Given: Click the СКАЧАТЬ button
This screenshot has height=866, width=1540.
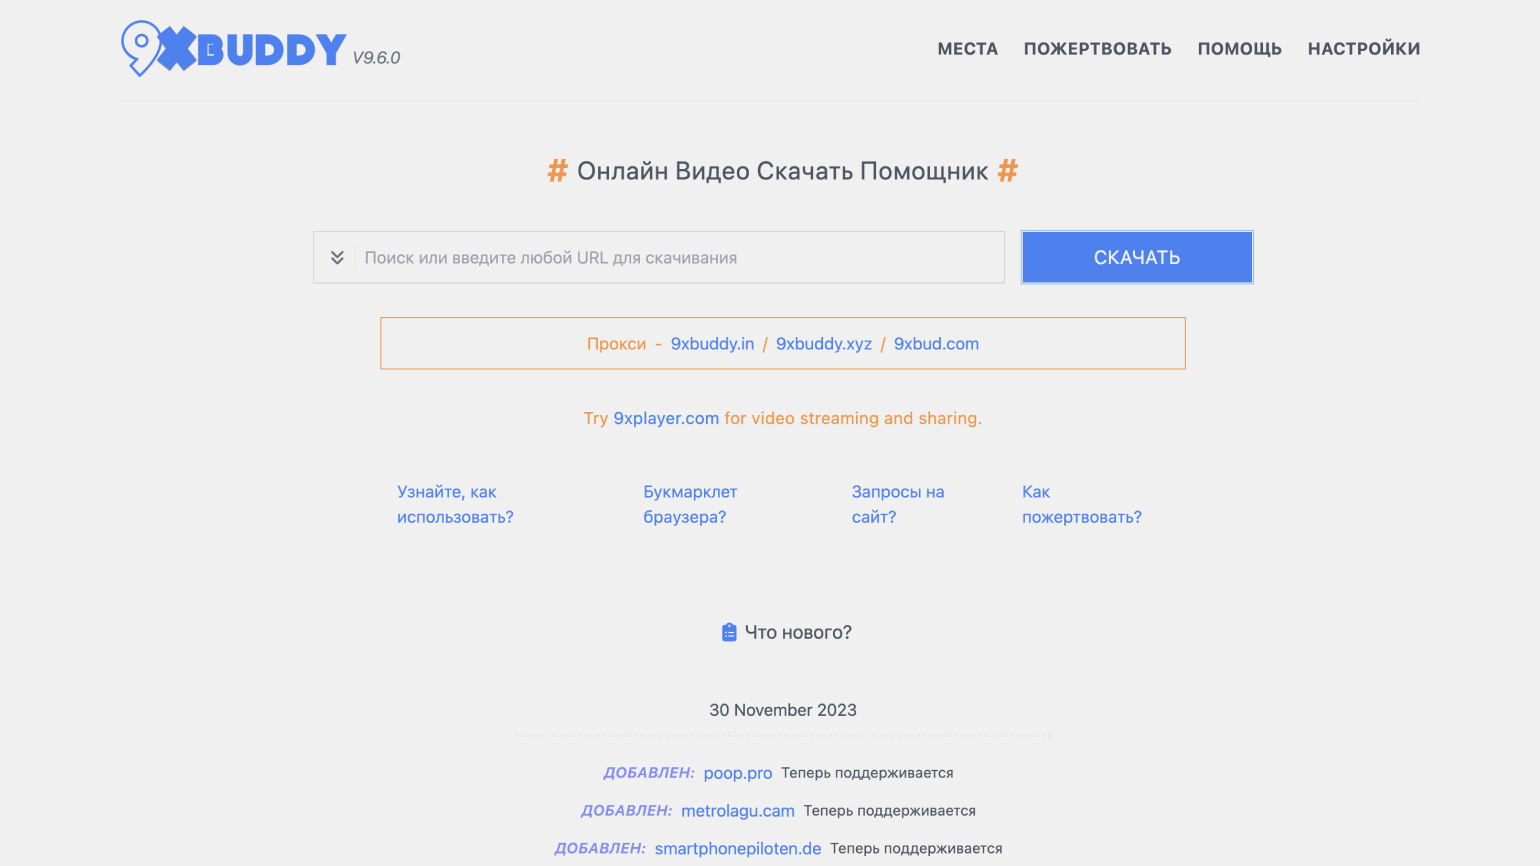Looking at the screenshot, I should tap(1137, 258).
